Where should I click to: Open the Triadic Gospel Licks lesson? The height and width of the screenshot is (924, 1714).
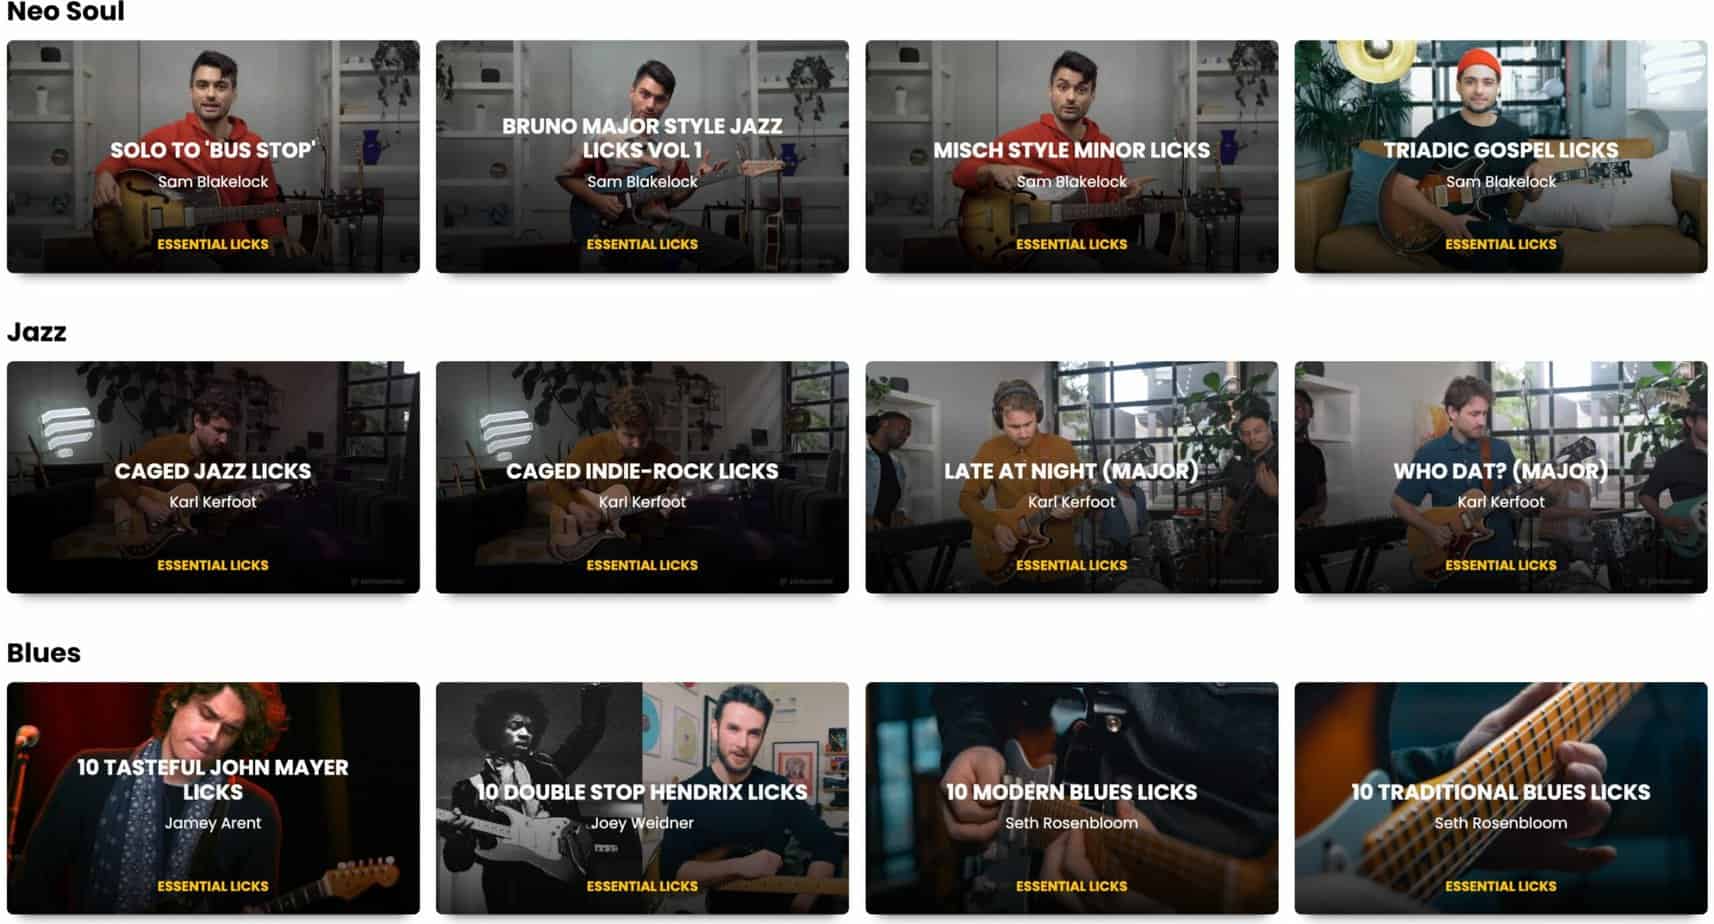click(1500, 156)
